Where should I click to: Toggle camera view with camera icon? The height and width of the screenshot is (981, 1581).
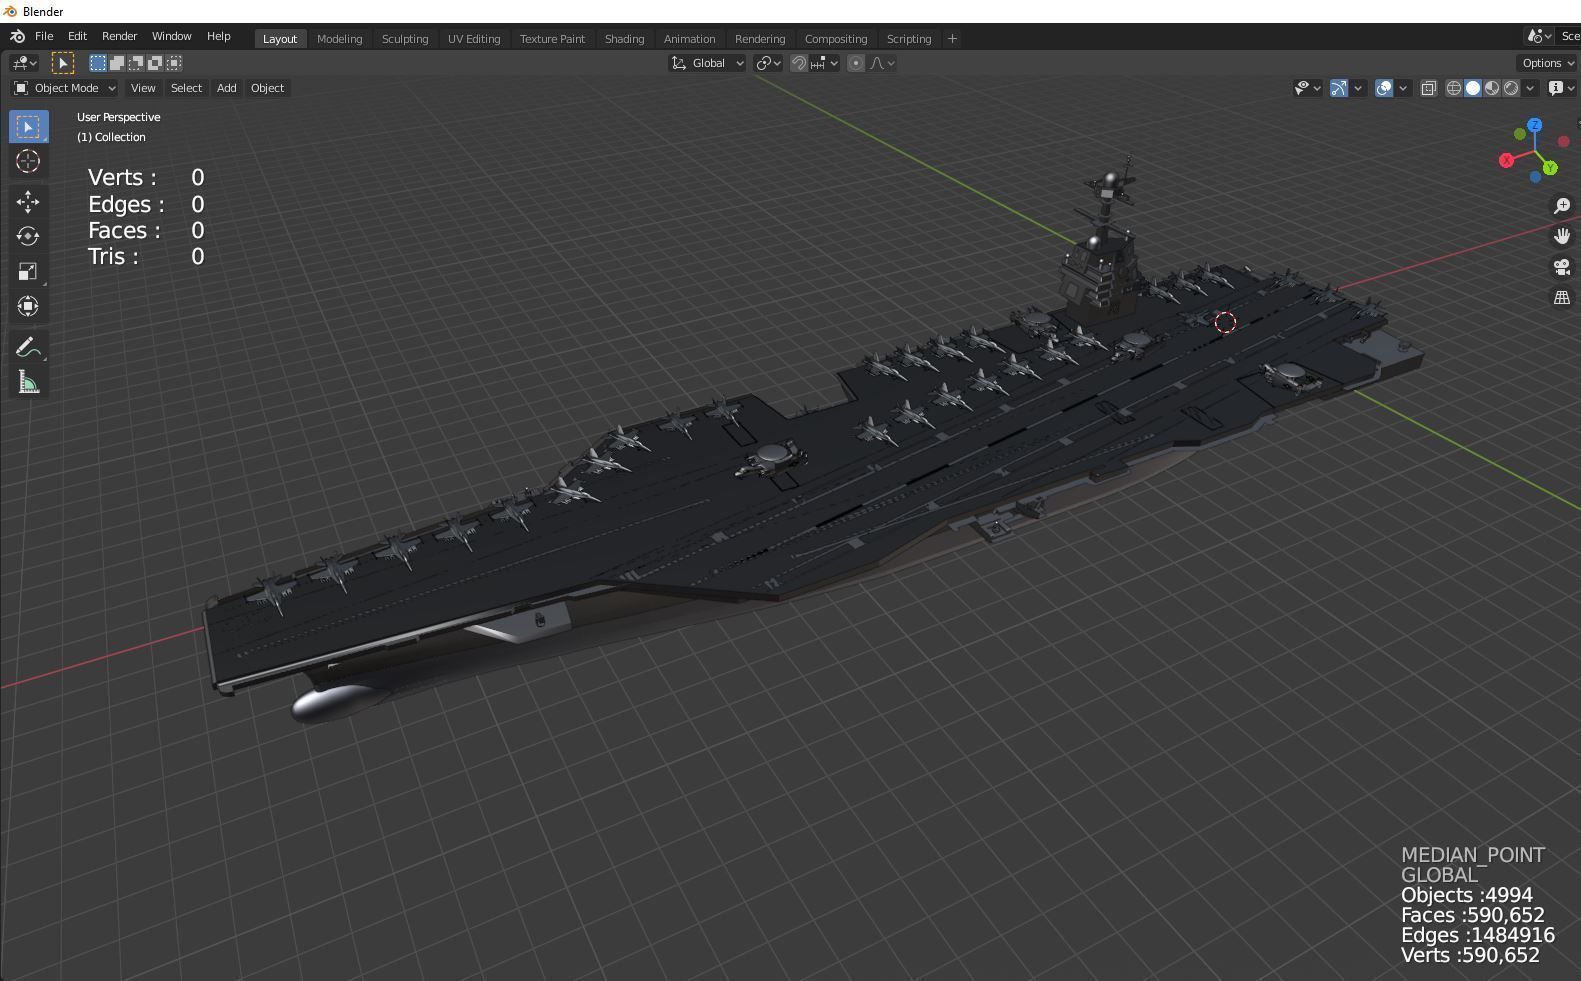click(x=1562, y=267)
